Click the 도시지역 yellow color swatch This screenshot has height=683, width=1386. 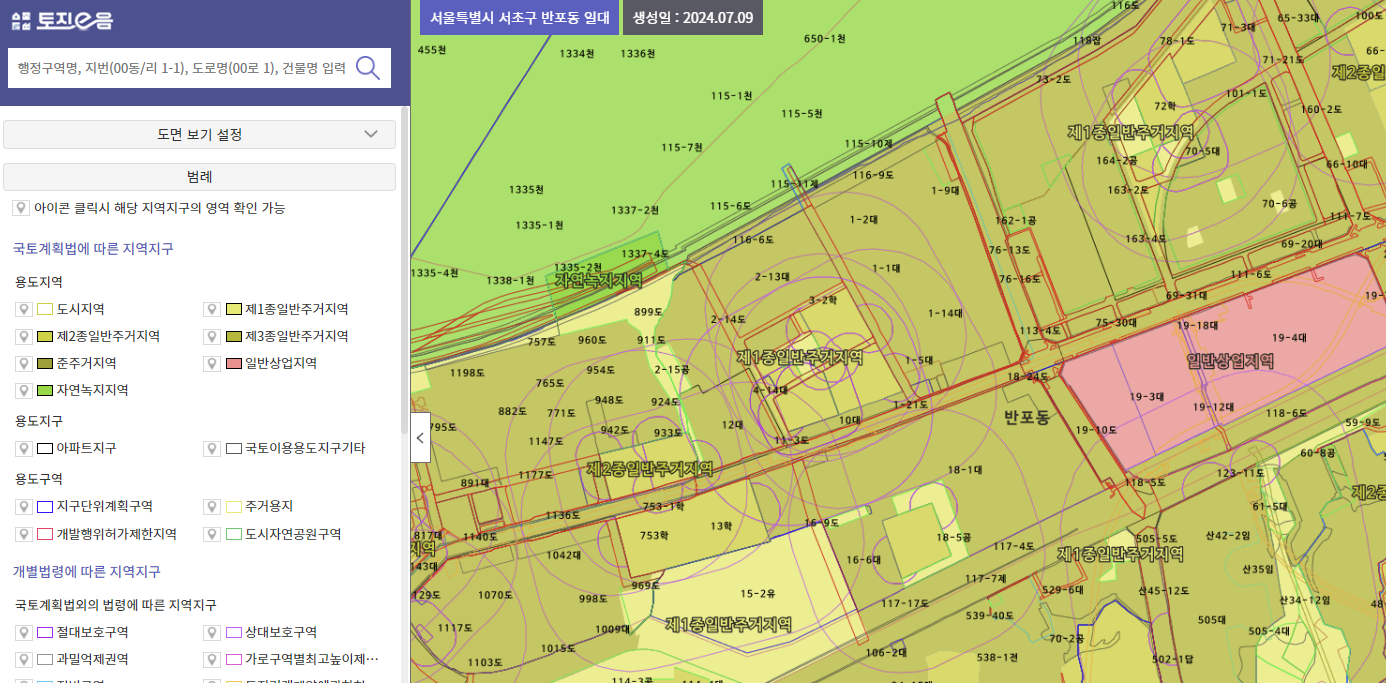click(45, 309)
